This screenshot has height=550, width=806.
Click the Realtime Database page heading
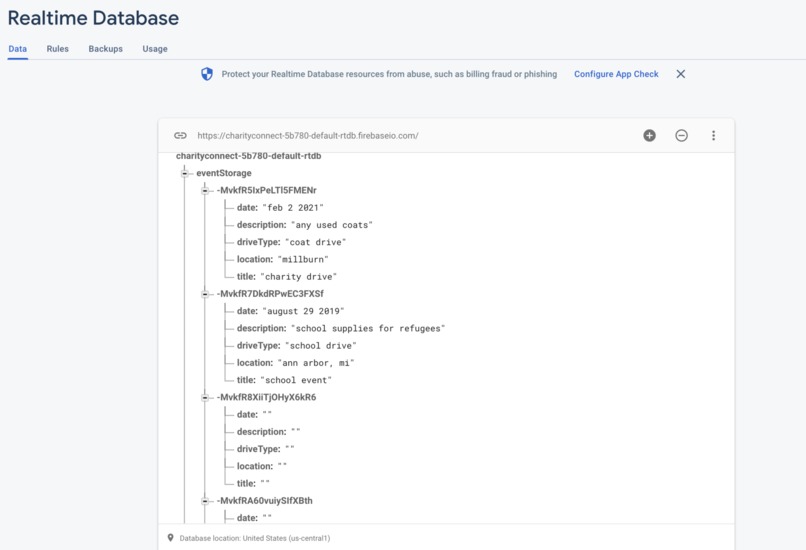93,18
